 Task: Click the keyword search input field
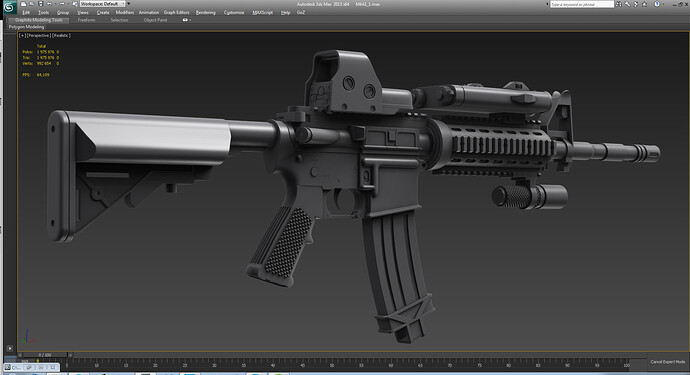pos(582,4)
